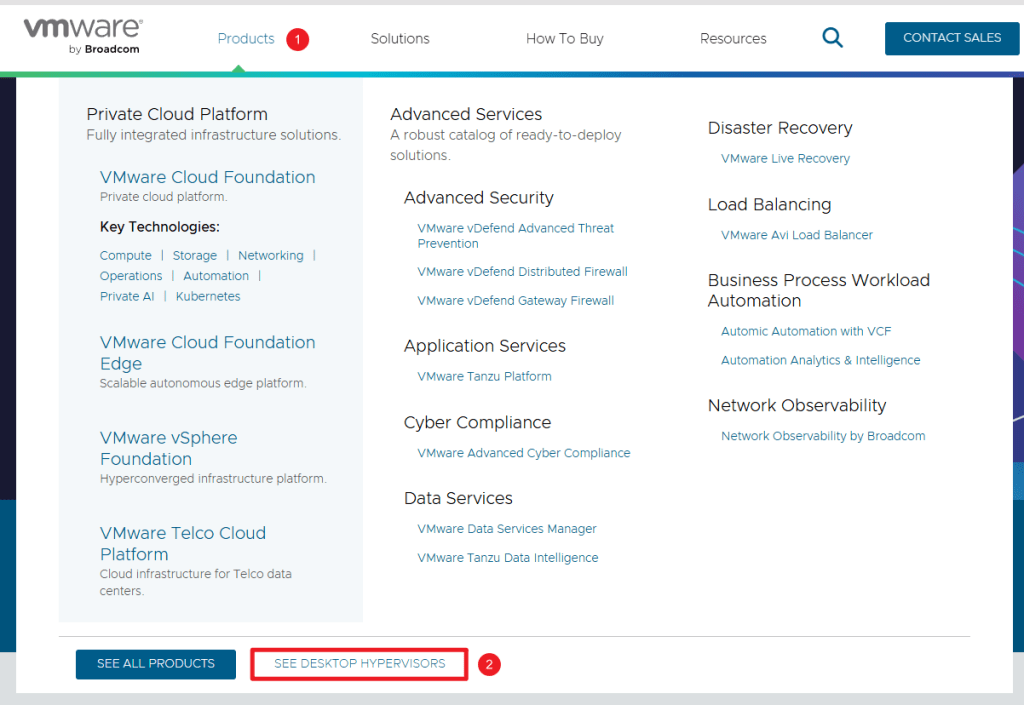Select the Automation technology link
The height and width of the screenshot is (705, 1024).
click(x=216, y=275)
